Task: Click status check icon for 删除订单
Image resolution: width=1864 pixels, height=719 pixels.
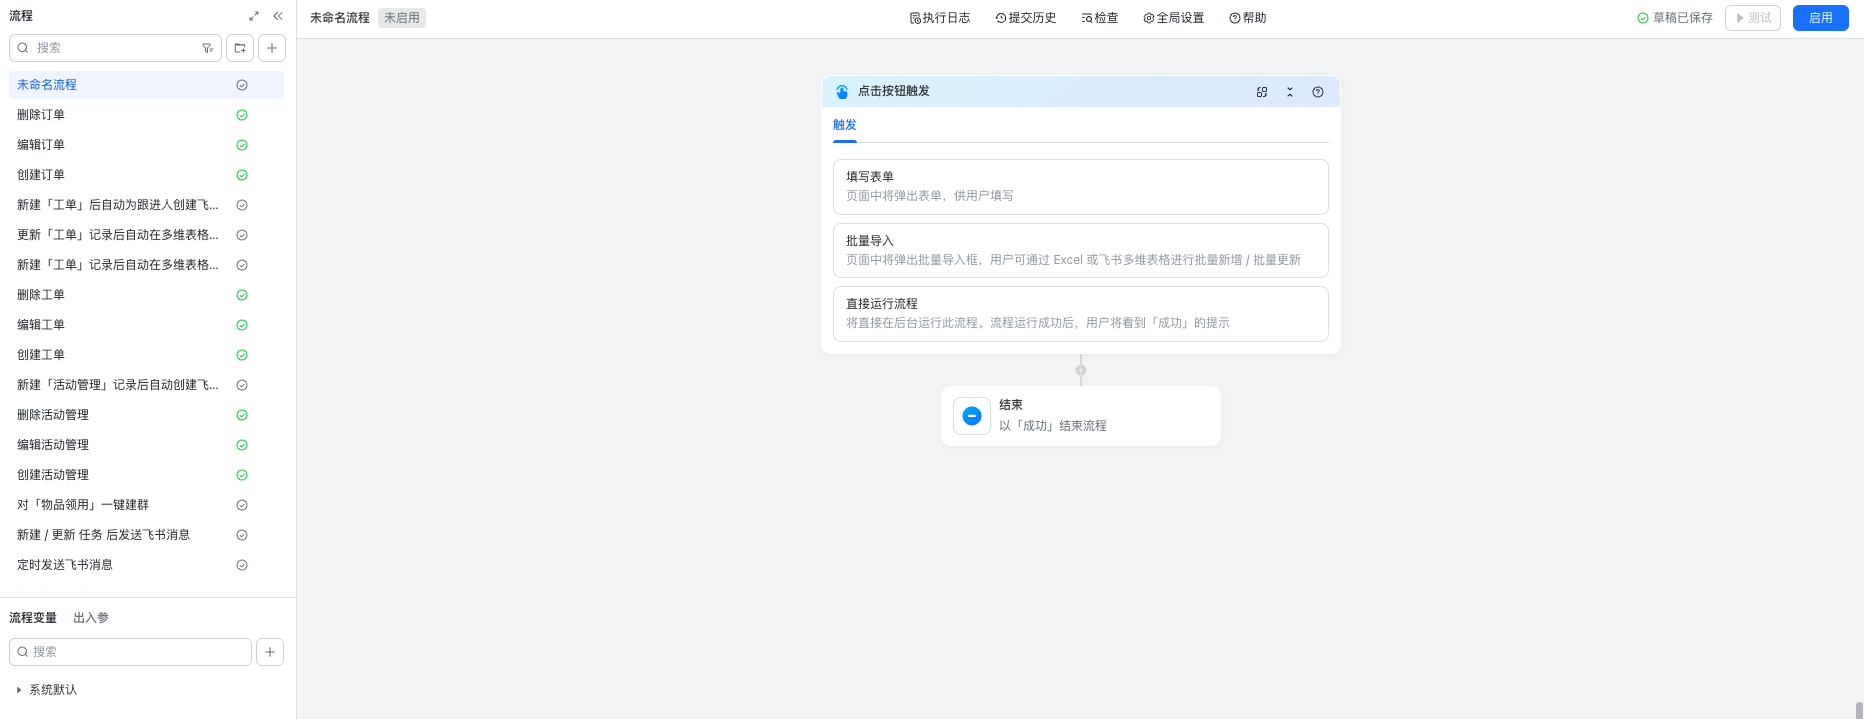Action: coord(242,115)
